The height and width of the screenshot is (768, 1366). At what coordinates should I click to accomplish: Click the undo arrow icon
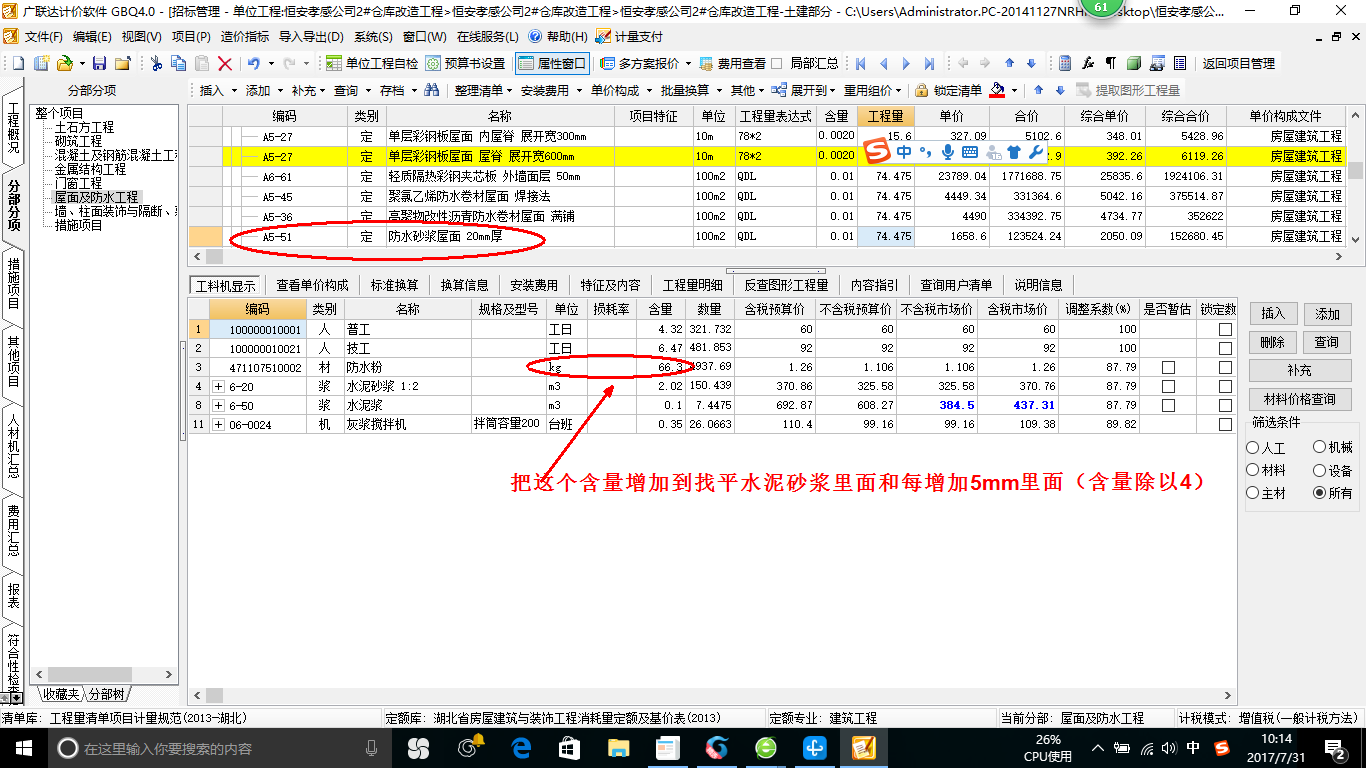253,63
